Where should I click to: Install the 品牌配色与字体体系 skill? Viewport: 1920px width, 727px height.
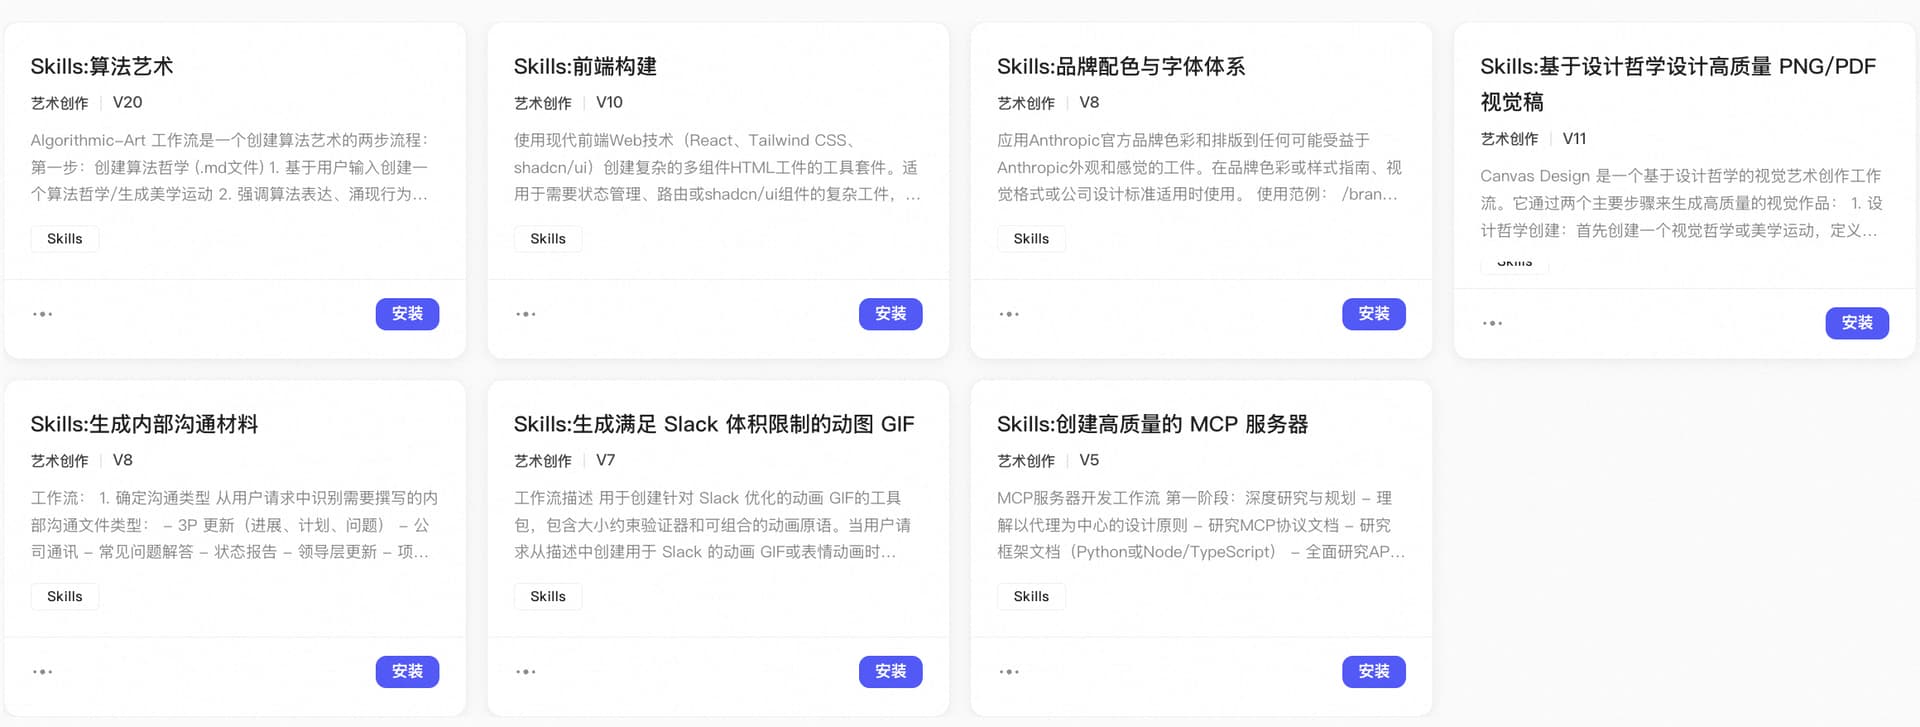tap(1373, 314)
